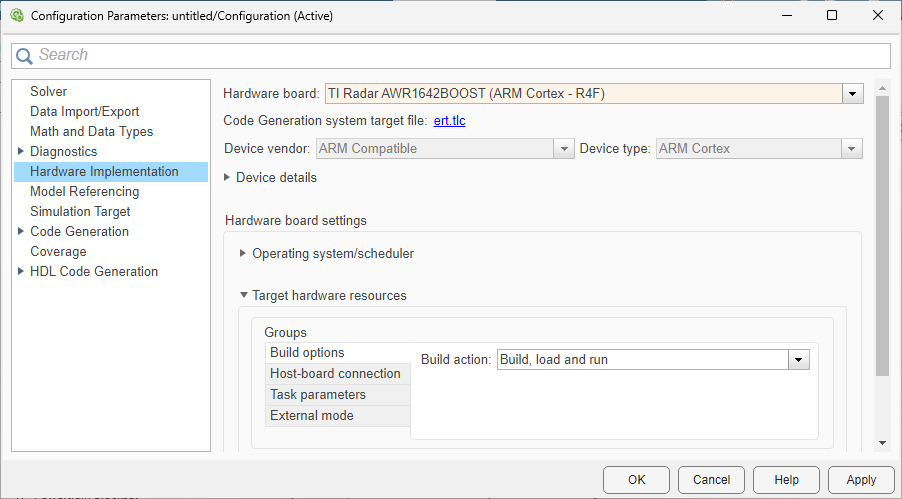
Task: Select Data Import/Export category
Action: [x=84, y=112]
